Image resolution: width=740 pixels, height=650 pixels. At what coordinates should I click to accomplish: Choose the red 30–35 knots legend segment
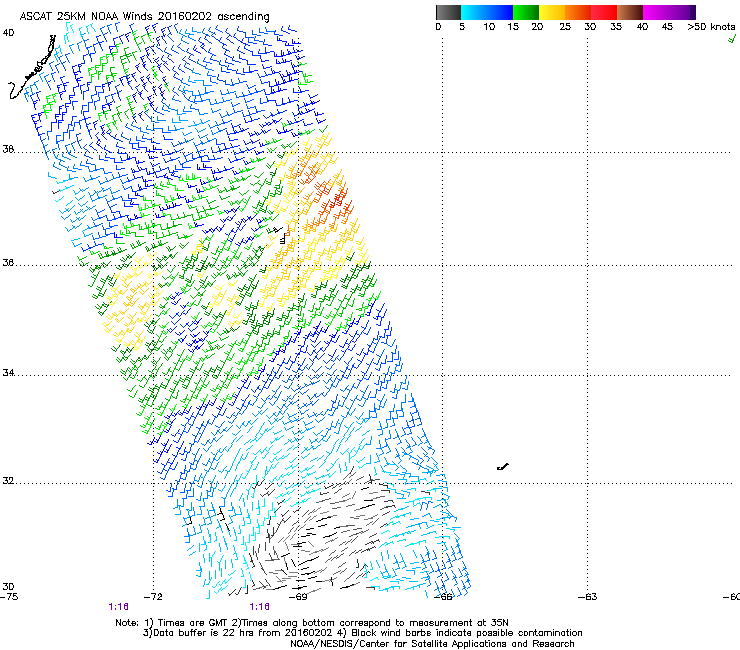click(x=604, y=12)
